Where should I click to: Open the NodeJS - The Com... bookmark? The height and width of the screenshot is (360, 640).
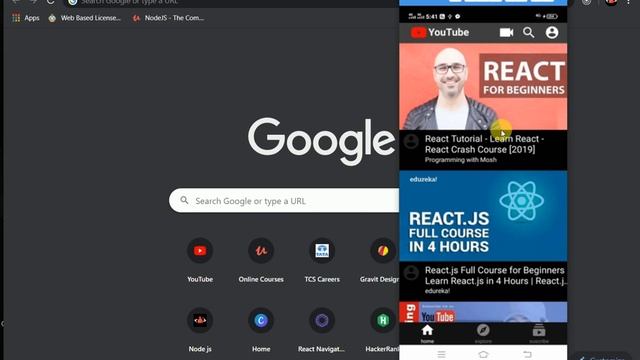tap(168, 18)
